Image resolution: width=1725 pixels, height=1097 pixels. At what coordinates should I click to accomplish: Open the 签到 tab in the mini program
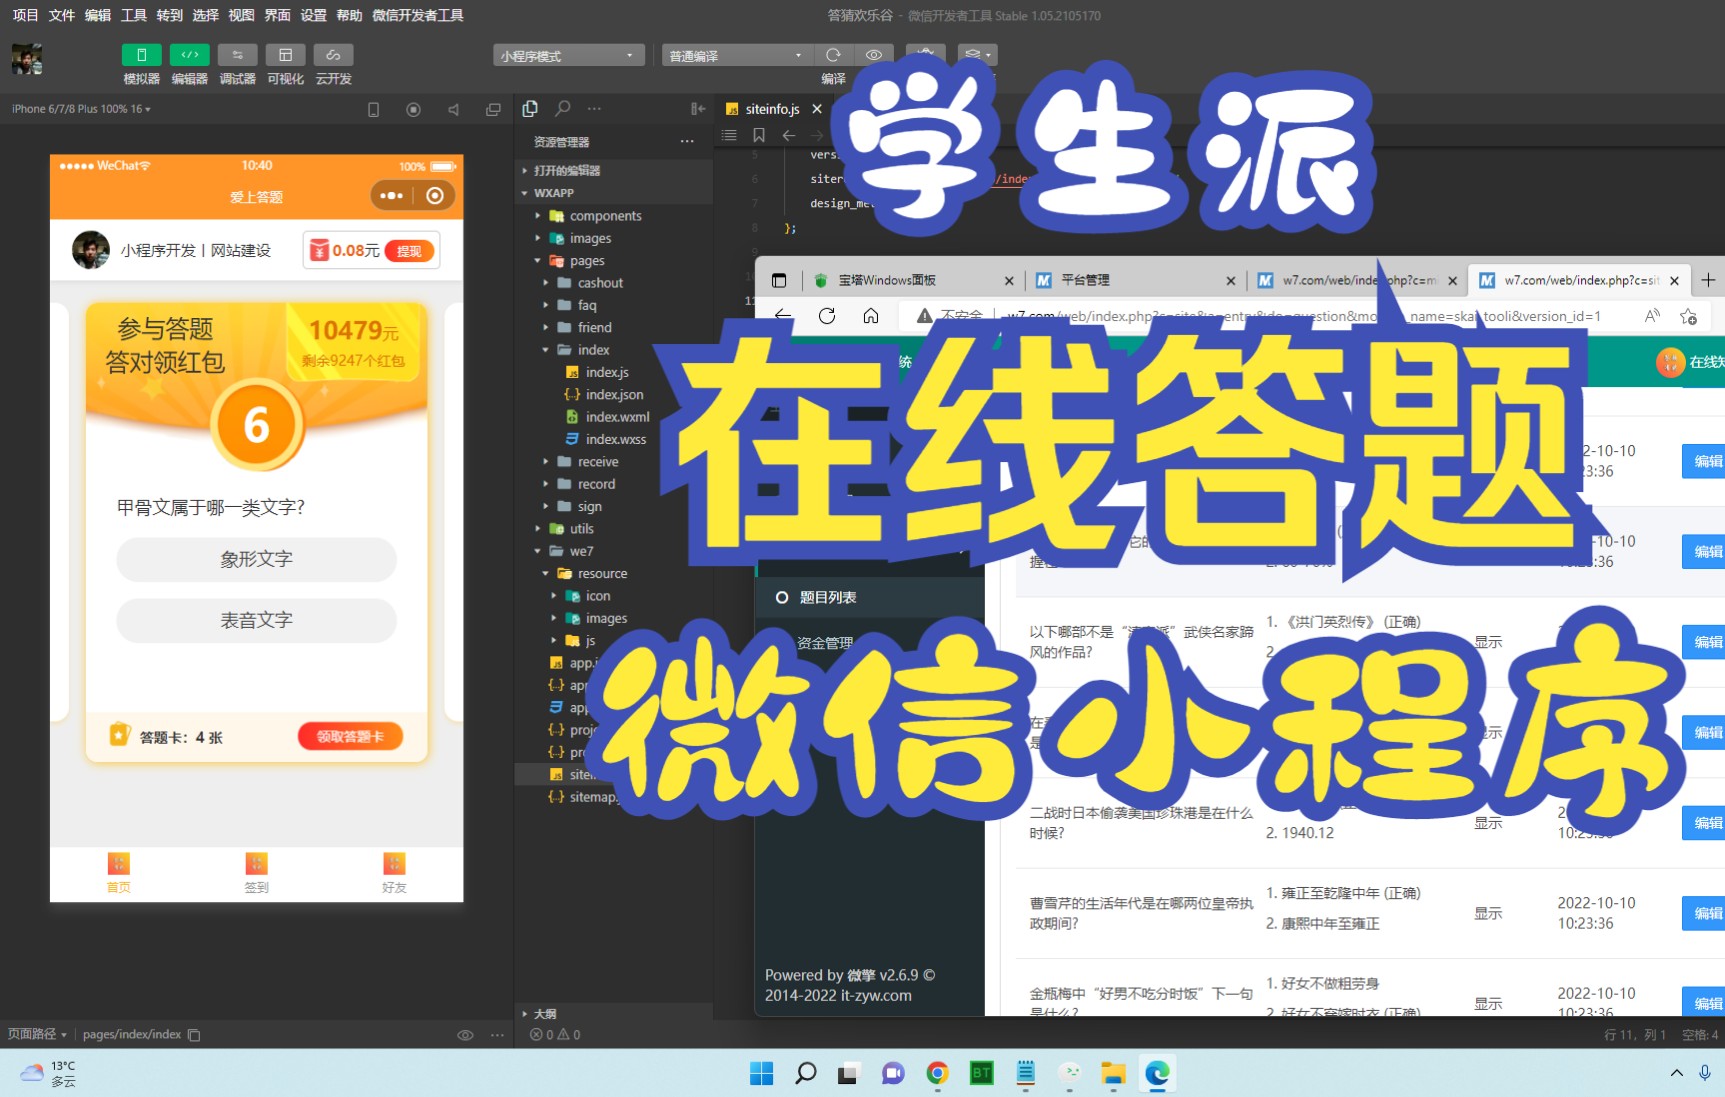point(257,873)
